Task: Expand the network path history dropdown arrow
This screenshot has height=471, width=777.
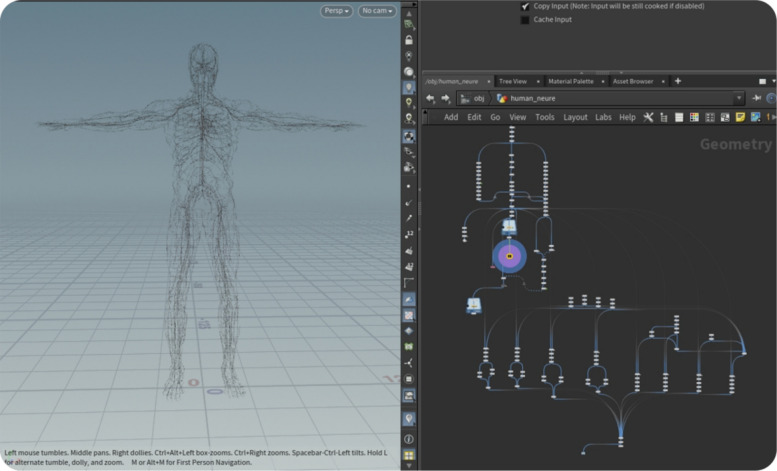Action: coord(739,98)
